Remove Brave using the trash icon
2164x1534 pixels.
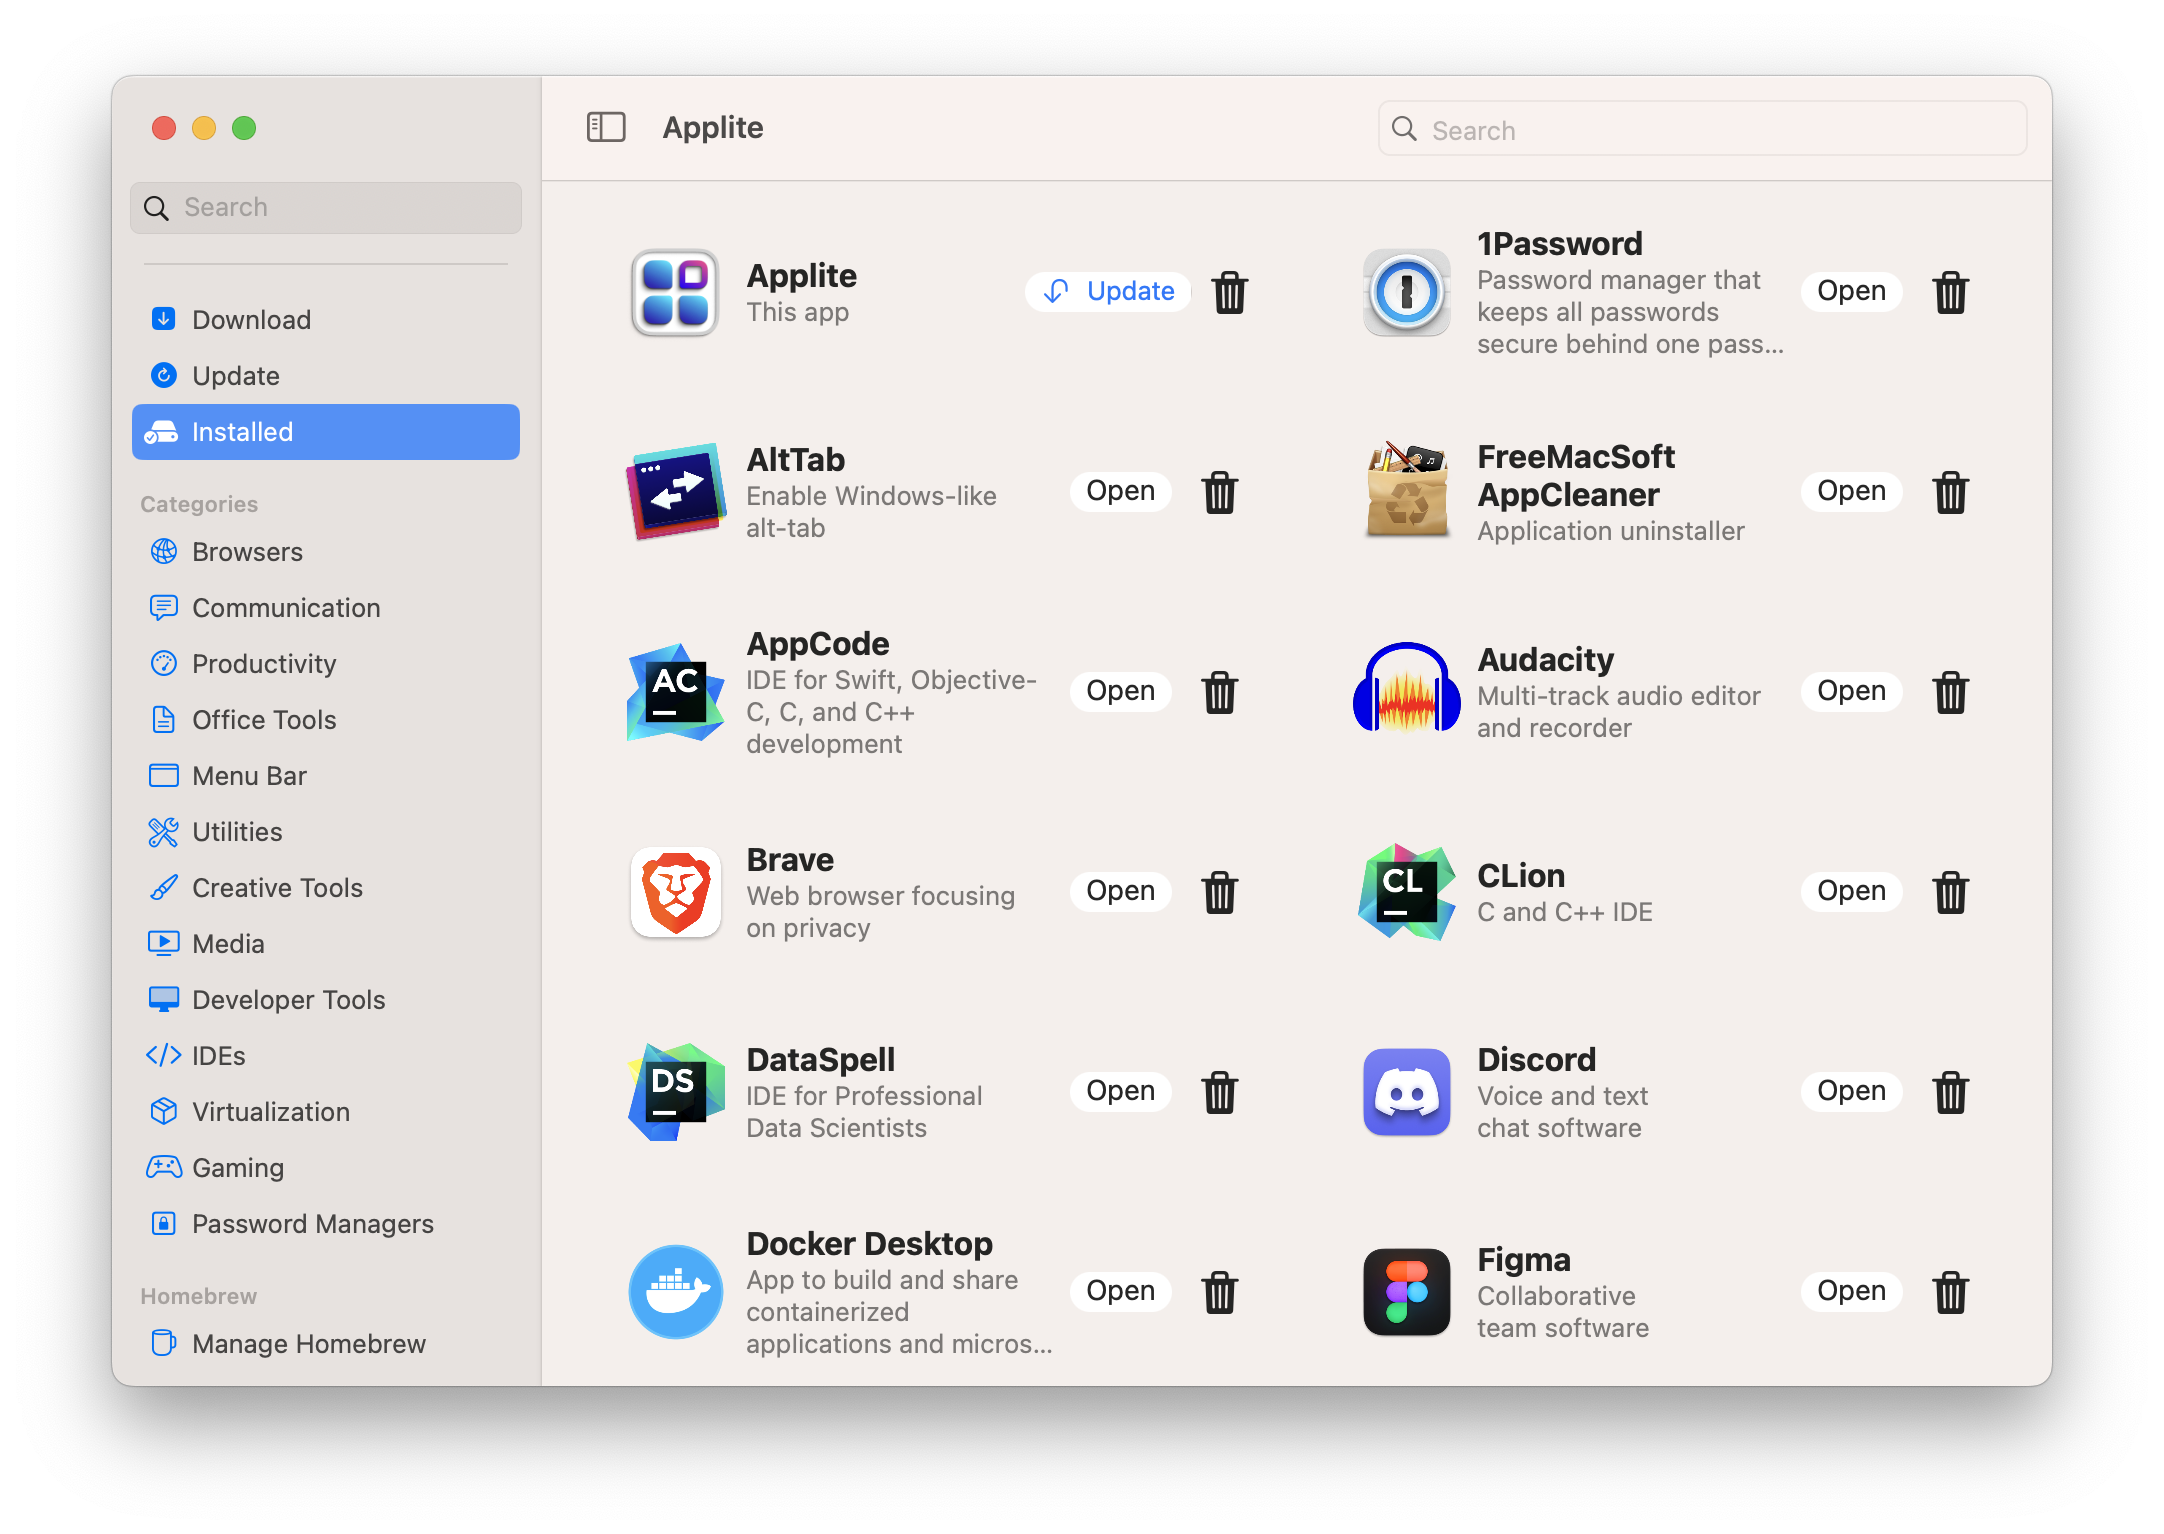pyautogui.click(x=1220, y=892)
